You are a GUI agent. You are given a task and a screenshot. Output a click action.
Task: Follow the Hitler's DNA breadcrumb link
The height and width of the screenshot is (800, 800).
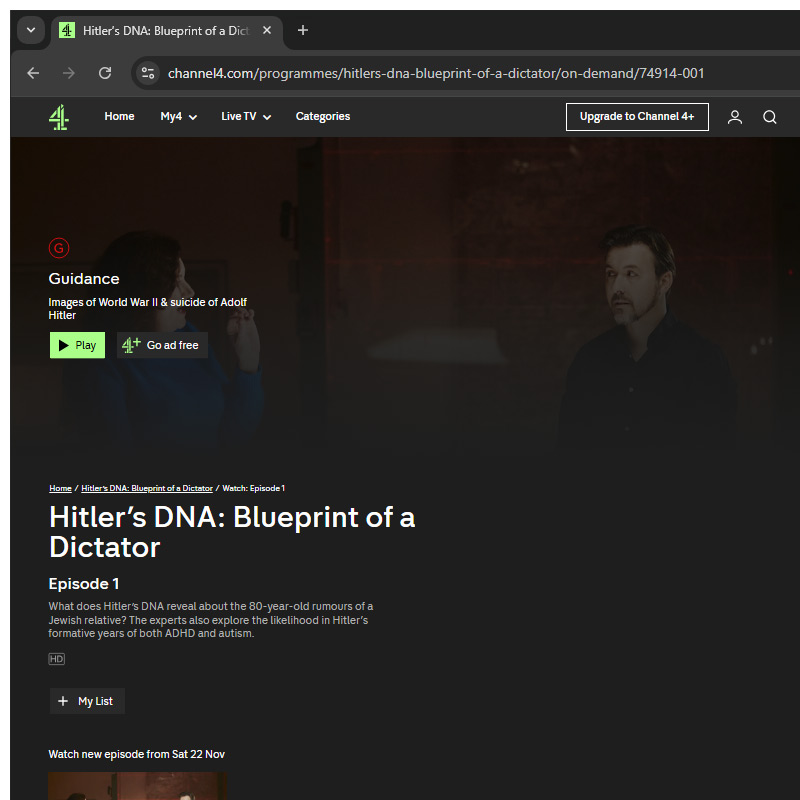coord(146,488)
